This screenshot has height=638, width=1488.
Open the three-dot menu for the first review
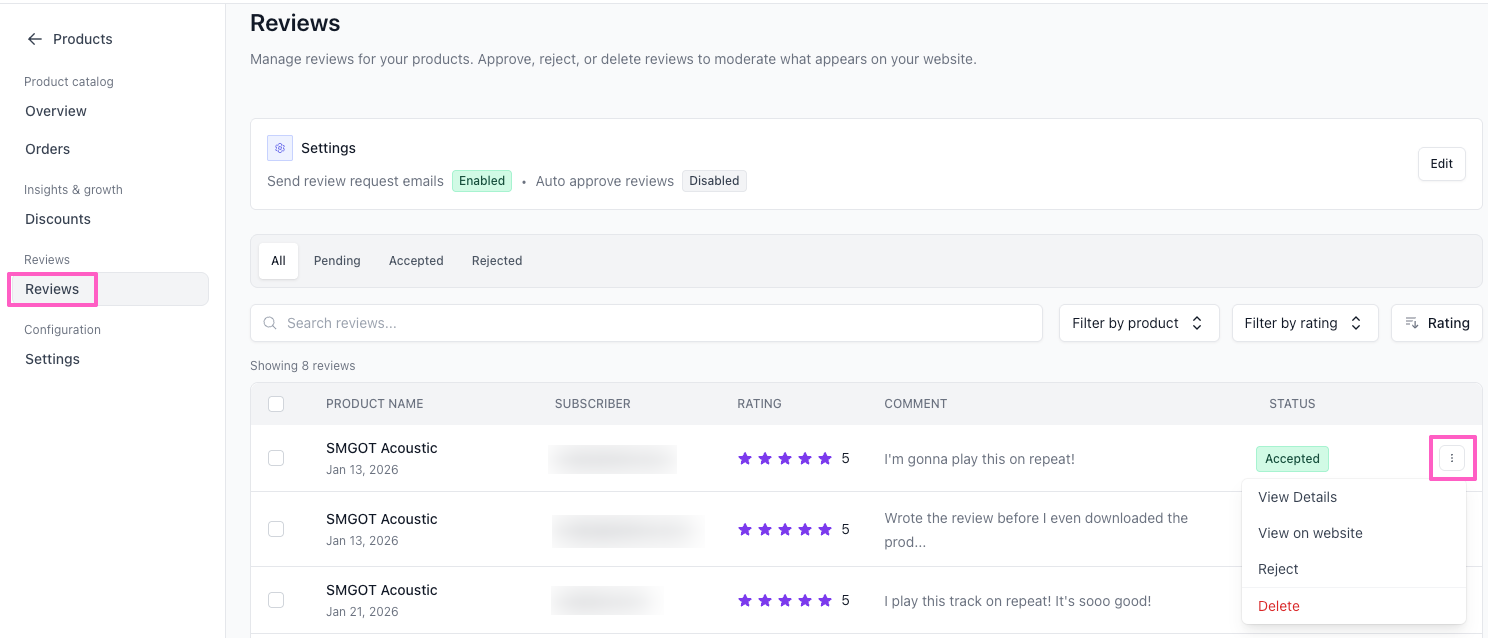click(x=1452, y=458)
